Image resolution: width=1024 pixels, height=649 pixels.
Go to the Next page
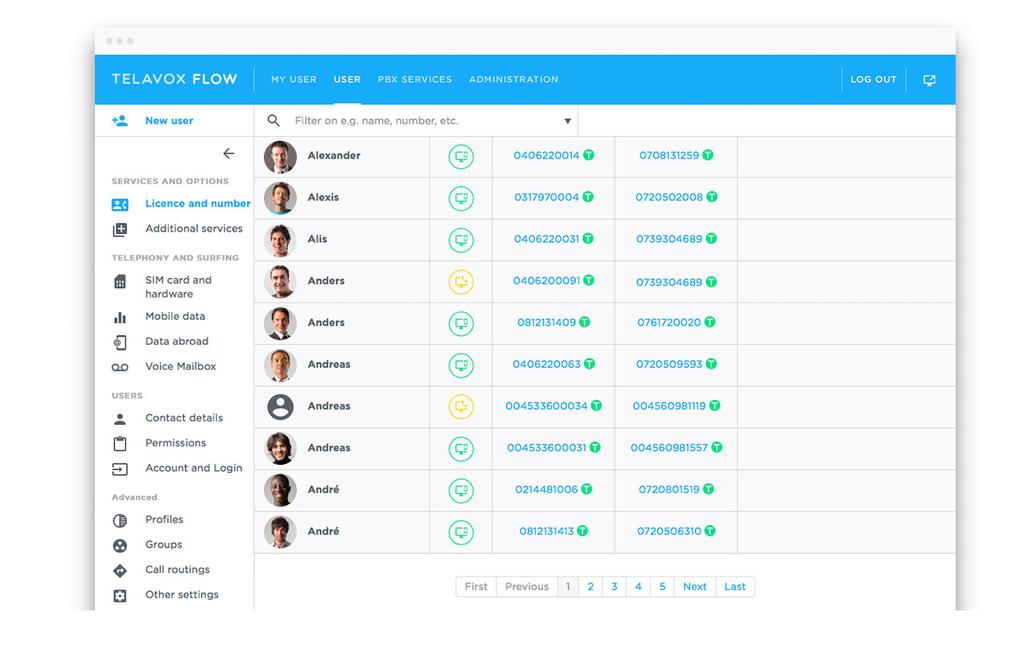[695, 586]
